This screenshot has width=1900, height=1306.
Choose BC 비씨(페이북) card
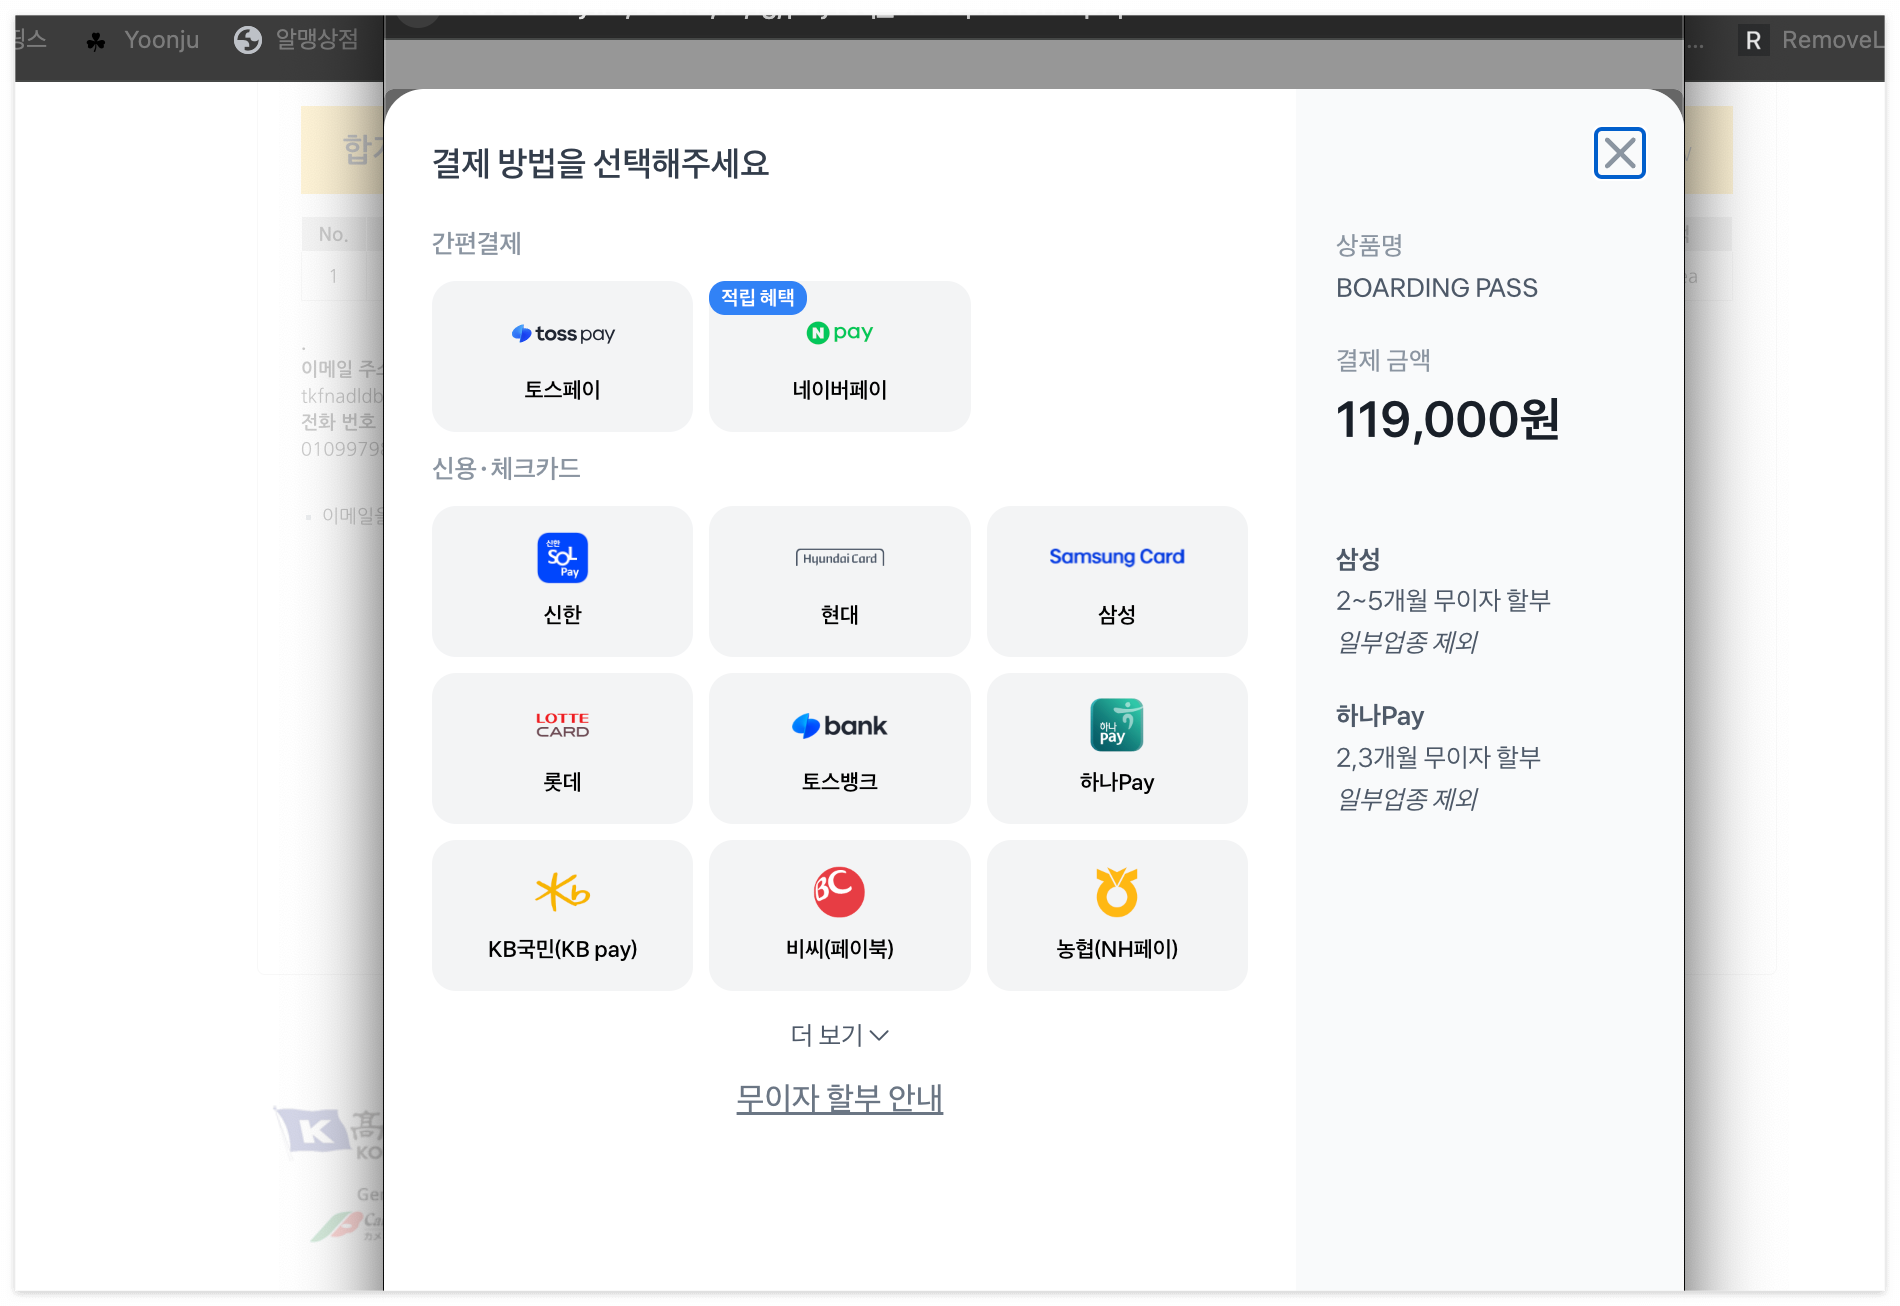[839, 915]
